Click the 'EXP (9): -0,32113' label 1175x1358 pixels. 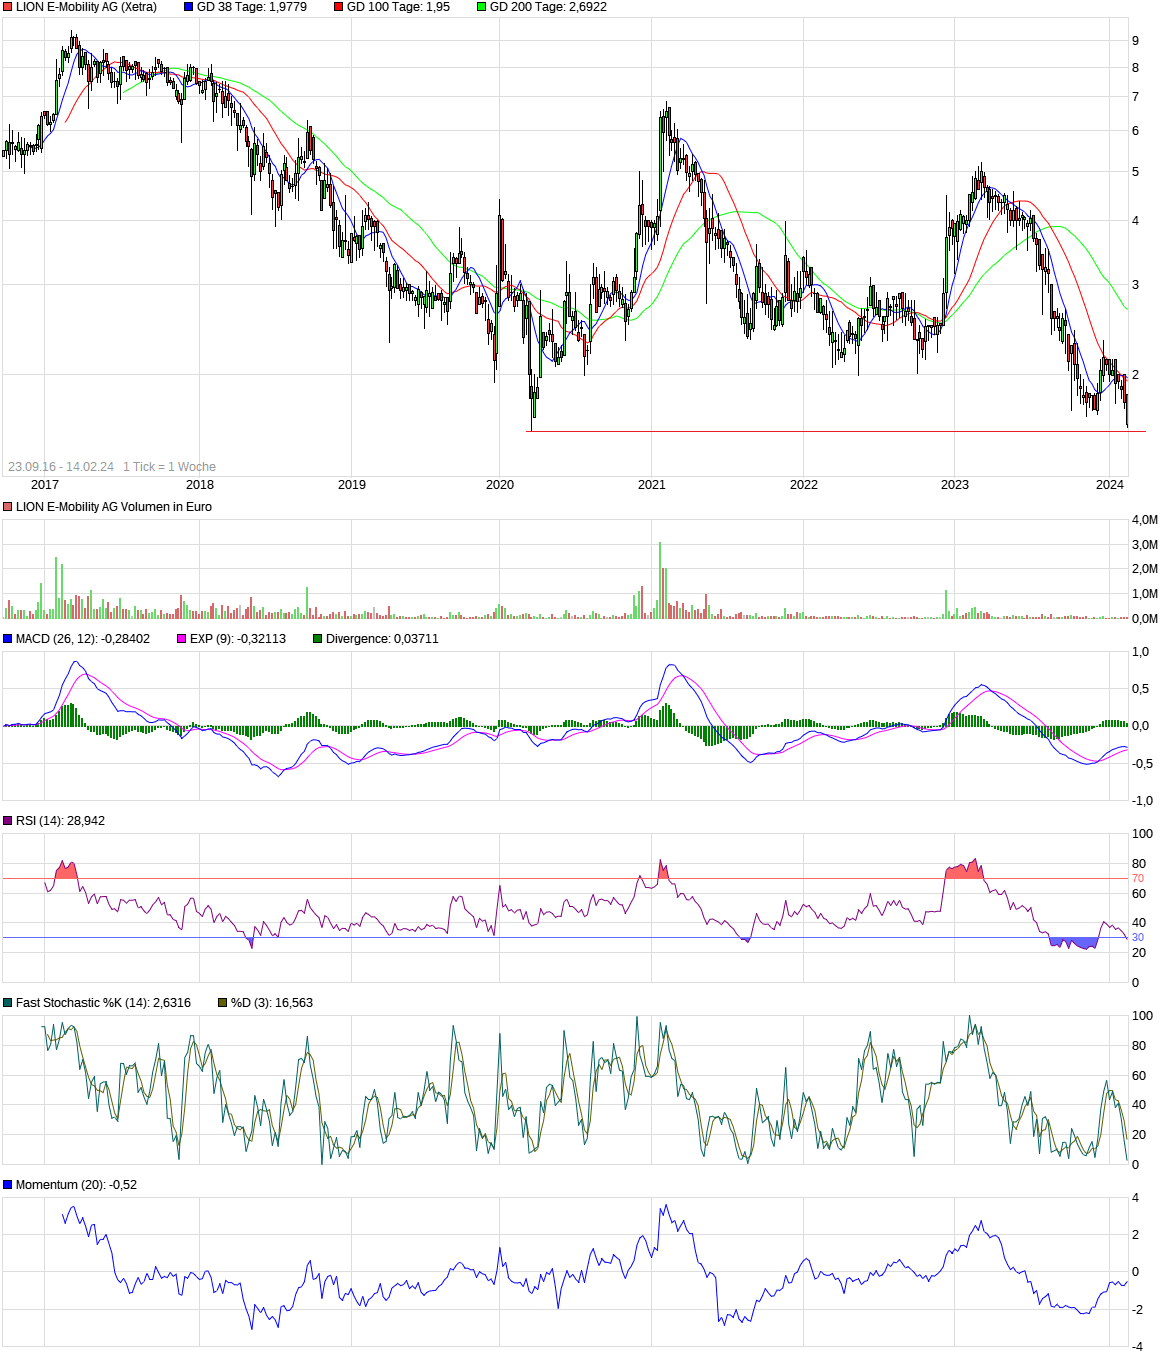point(238,639)
